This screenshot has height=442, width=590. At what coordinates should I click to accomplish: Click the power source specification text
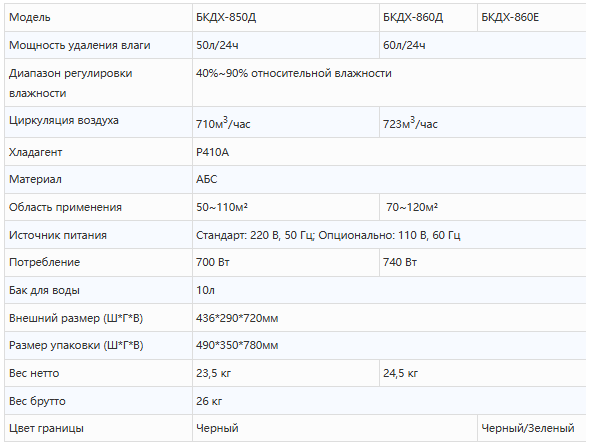pos(328,235)
